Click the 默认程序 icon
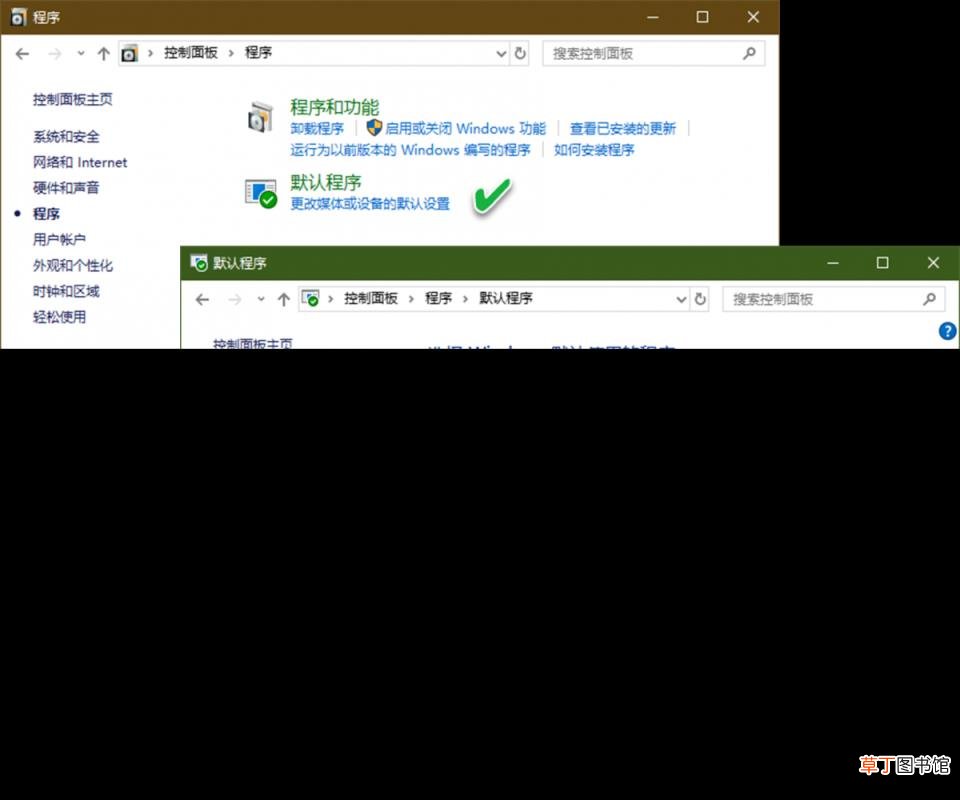Viewport: 960px width, 800px height. (261, 193)
